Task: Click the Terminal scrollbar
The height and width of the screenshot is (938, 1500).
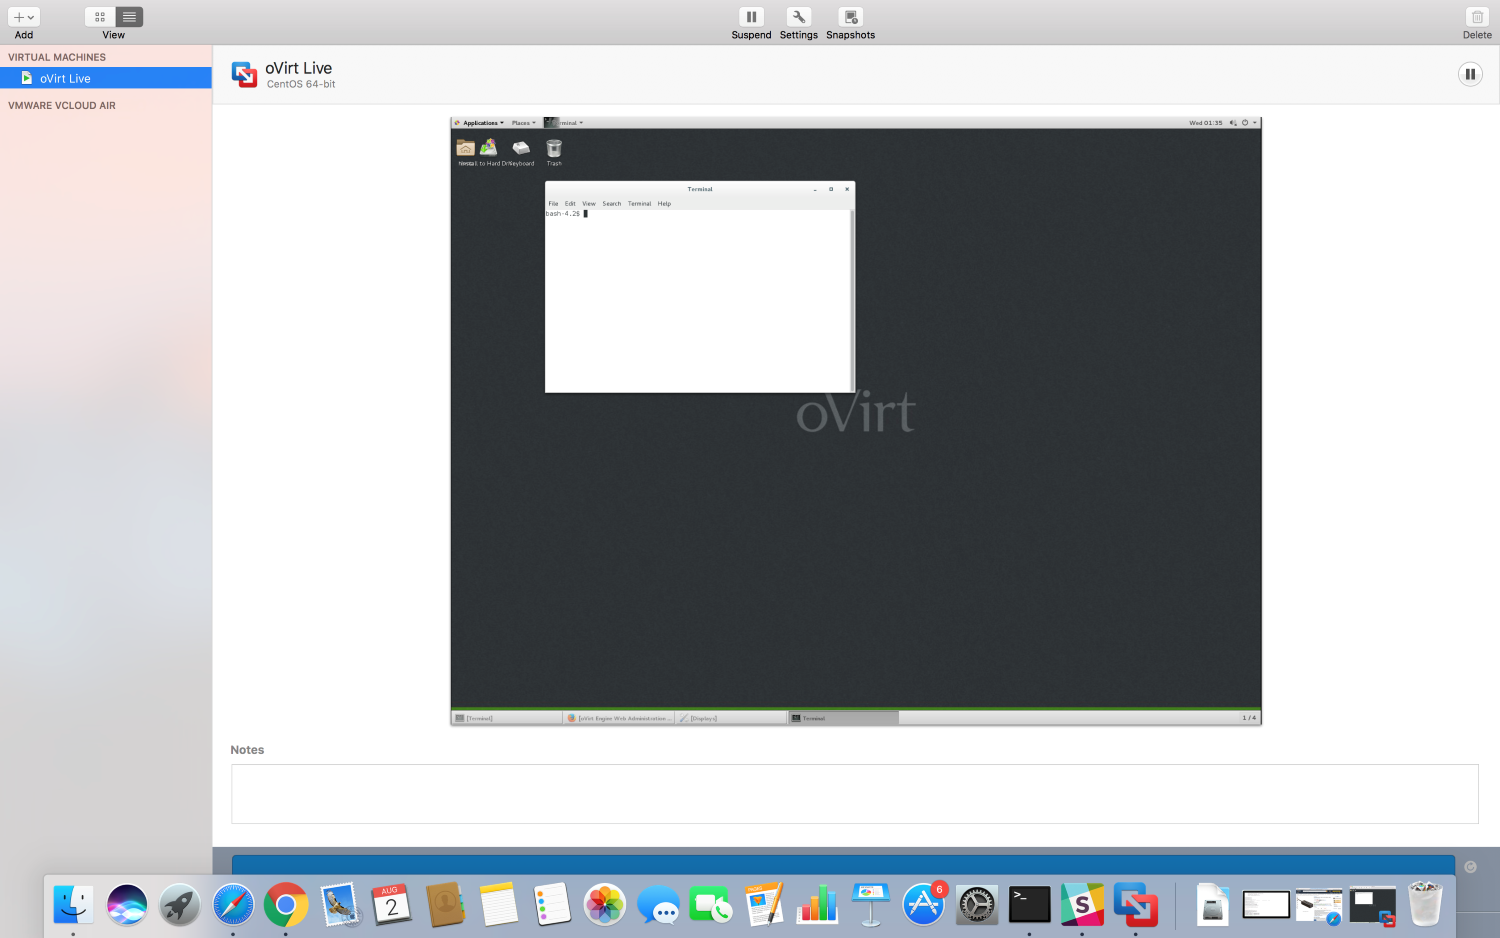Action: (852, 300)
